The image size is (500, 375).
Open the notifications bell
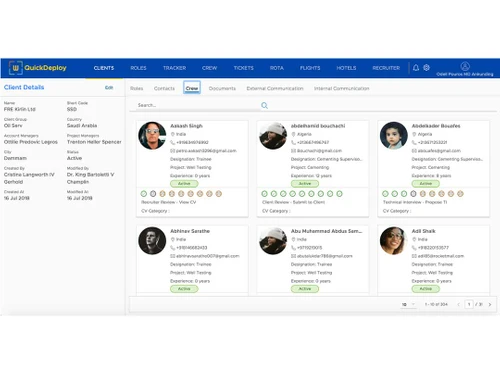click(416, 68)
